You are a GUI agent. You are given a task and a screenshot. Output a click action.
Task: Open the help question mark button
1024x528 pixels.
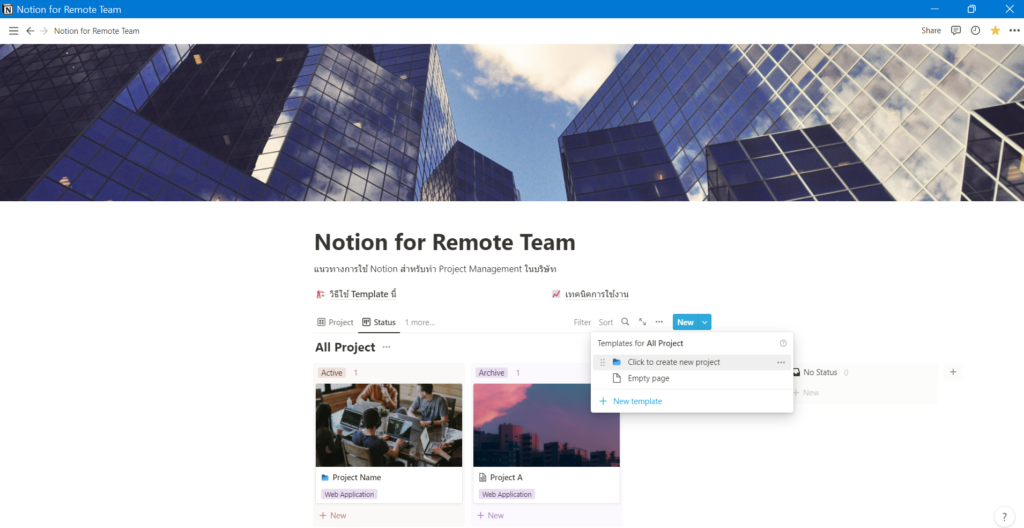(x=1004, y=516)
